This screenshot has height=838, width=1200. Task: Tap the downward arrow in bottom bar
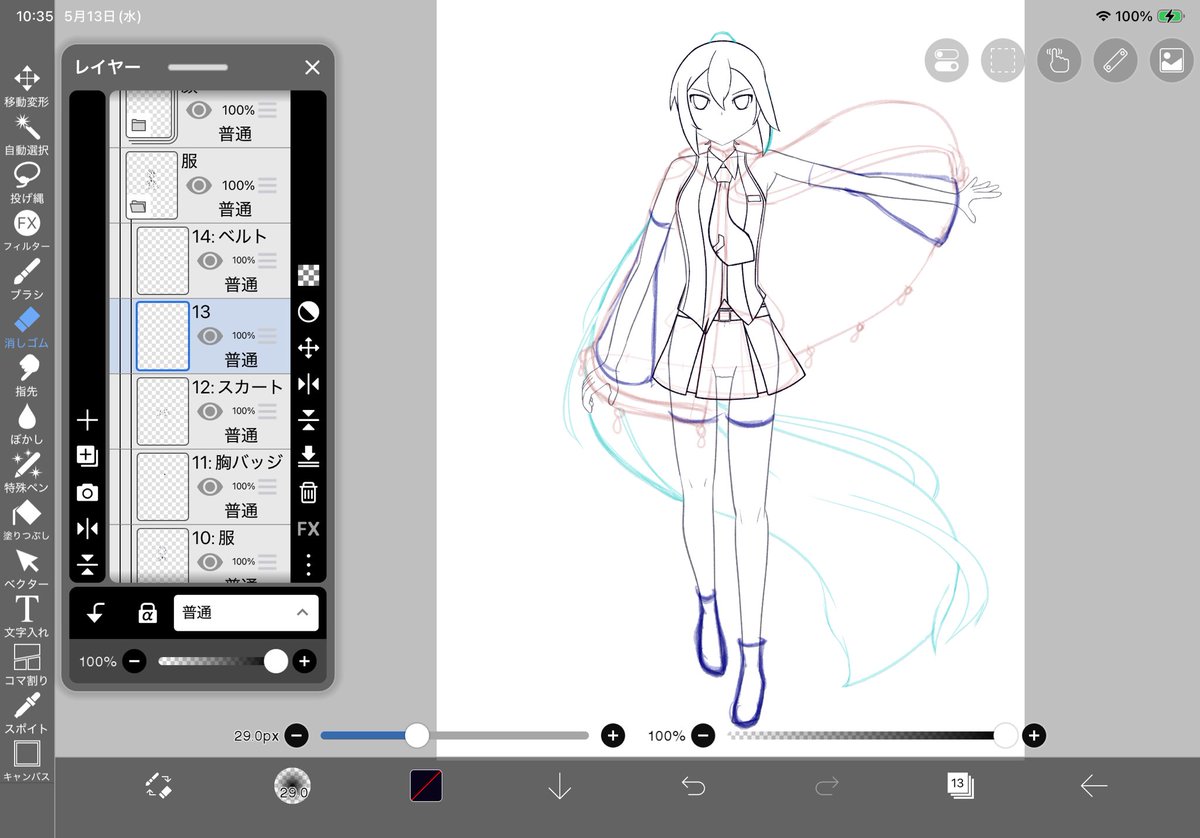pyautogui.click(x=559, y=786)
